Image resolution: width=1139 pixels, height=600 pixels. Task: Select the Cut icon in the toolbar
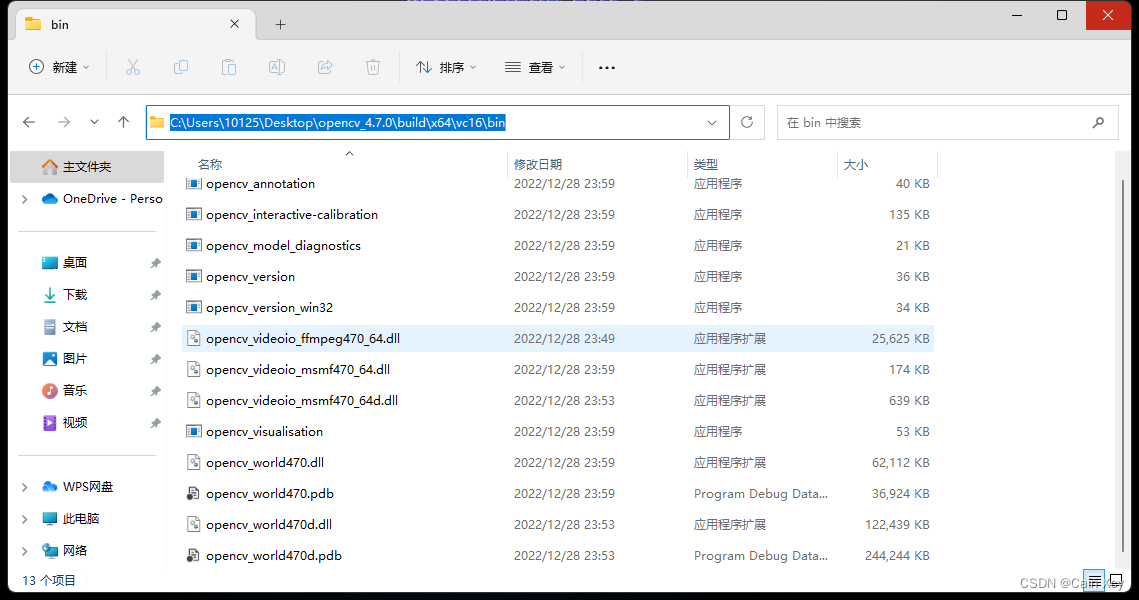[133, 67]
